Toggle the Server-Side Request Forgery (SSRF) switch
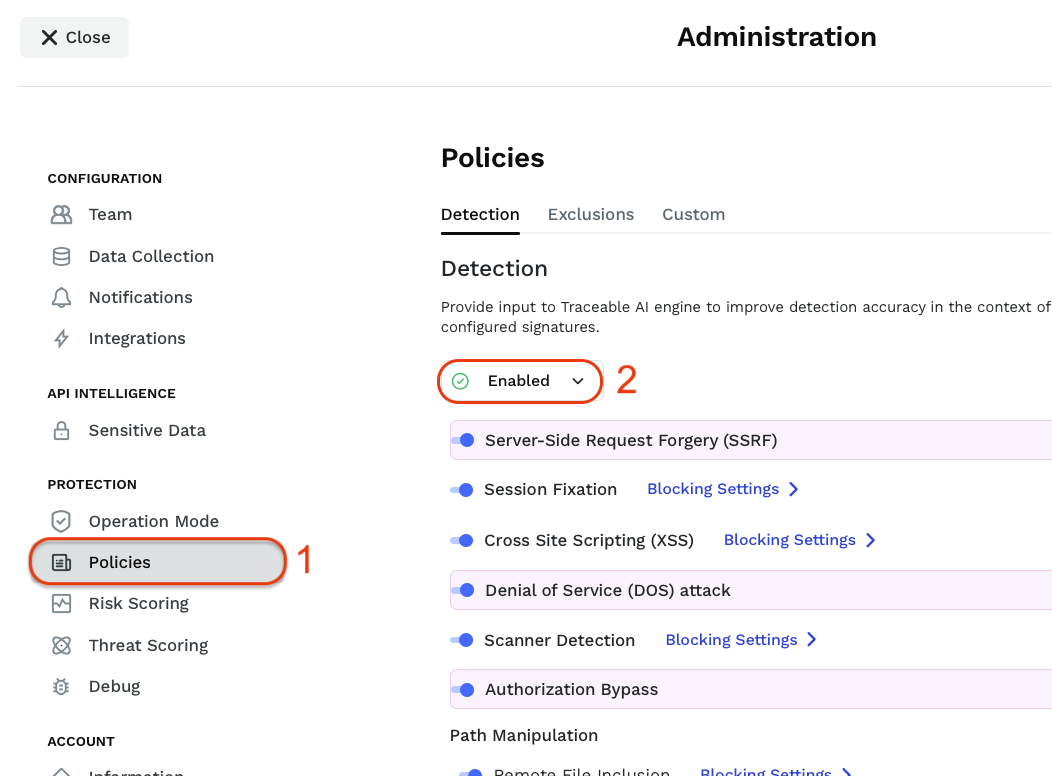1052x776 pixels. click(463, 440)
